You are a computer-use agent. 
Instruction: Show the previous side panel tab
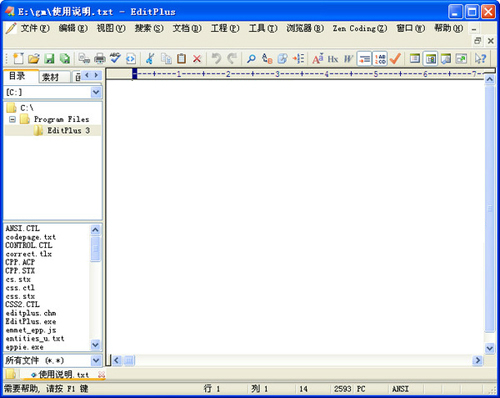(87, 75)
